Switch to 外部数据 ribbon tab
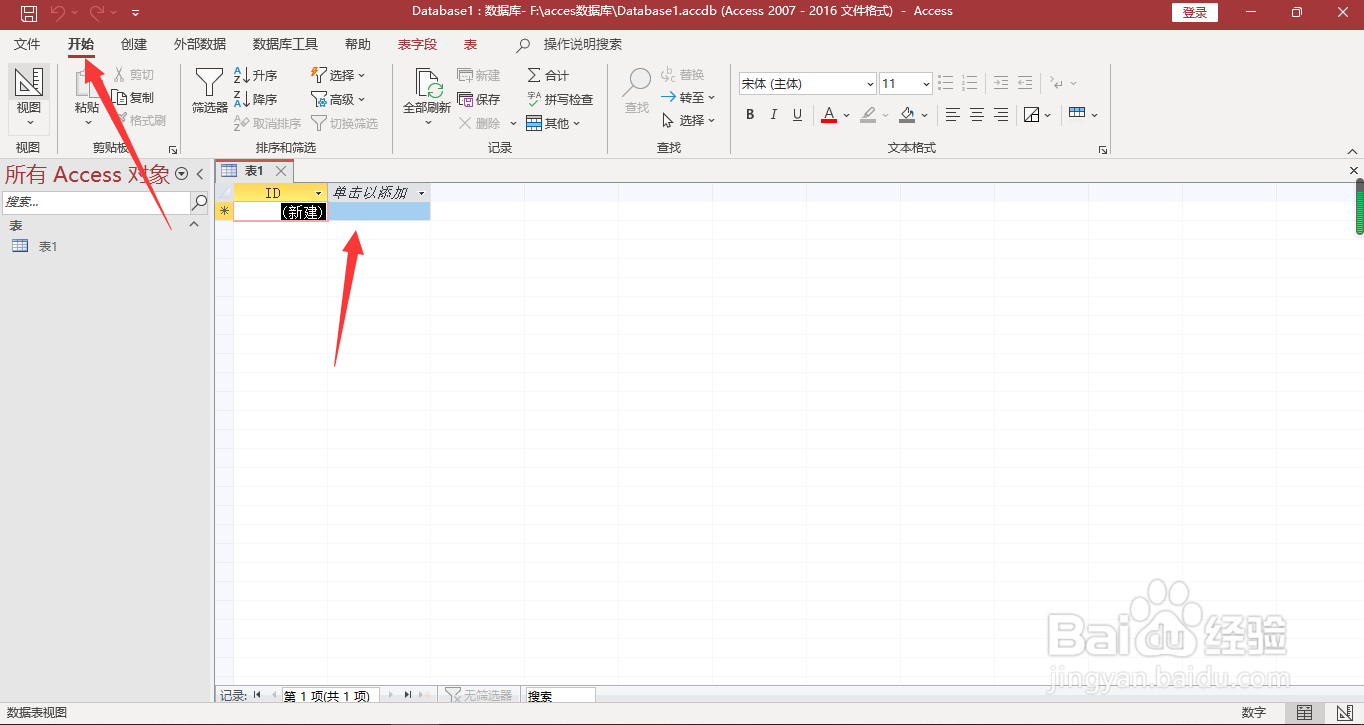The height and width of the screenshot is (725, 1364). tap(200, 44)
